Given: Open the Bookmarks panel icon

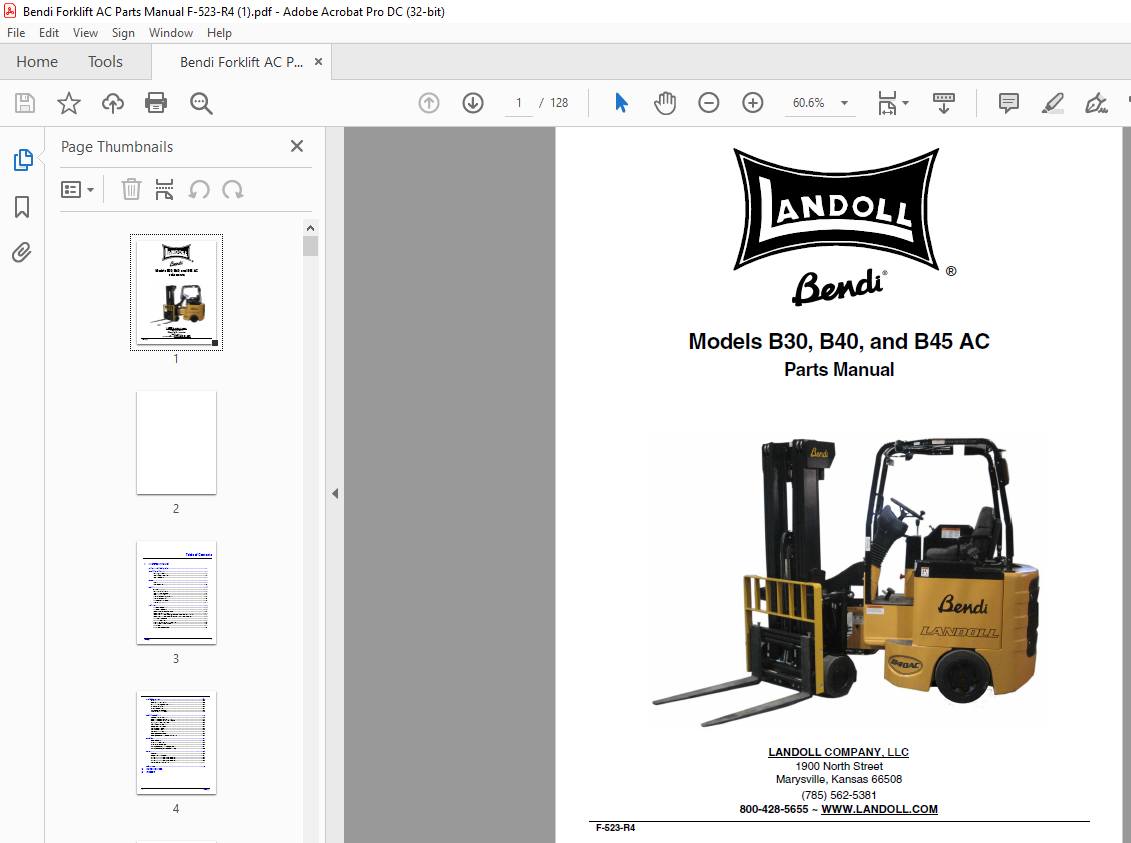Looking at the screenshot, I should point(22,207).
